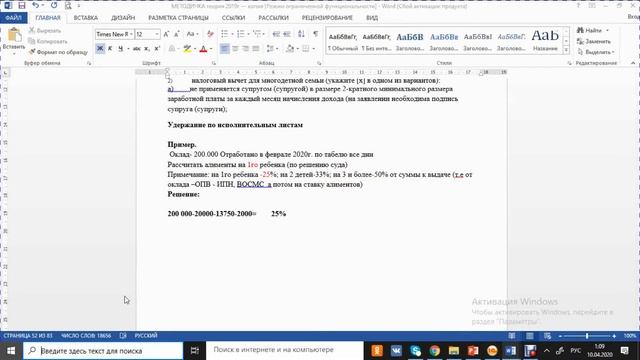
Task: Create a numbered list
Action: pos(240,34)
